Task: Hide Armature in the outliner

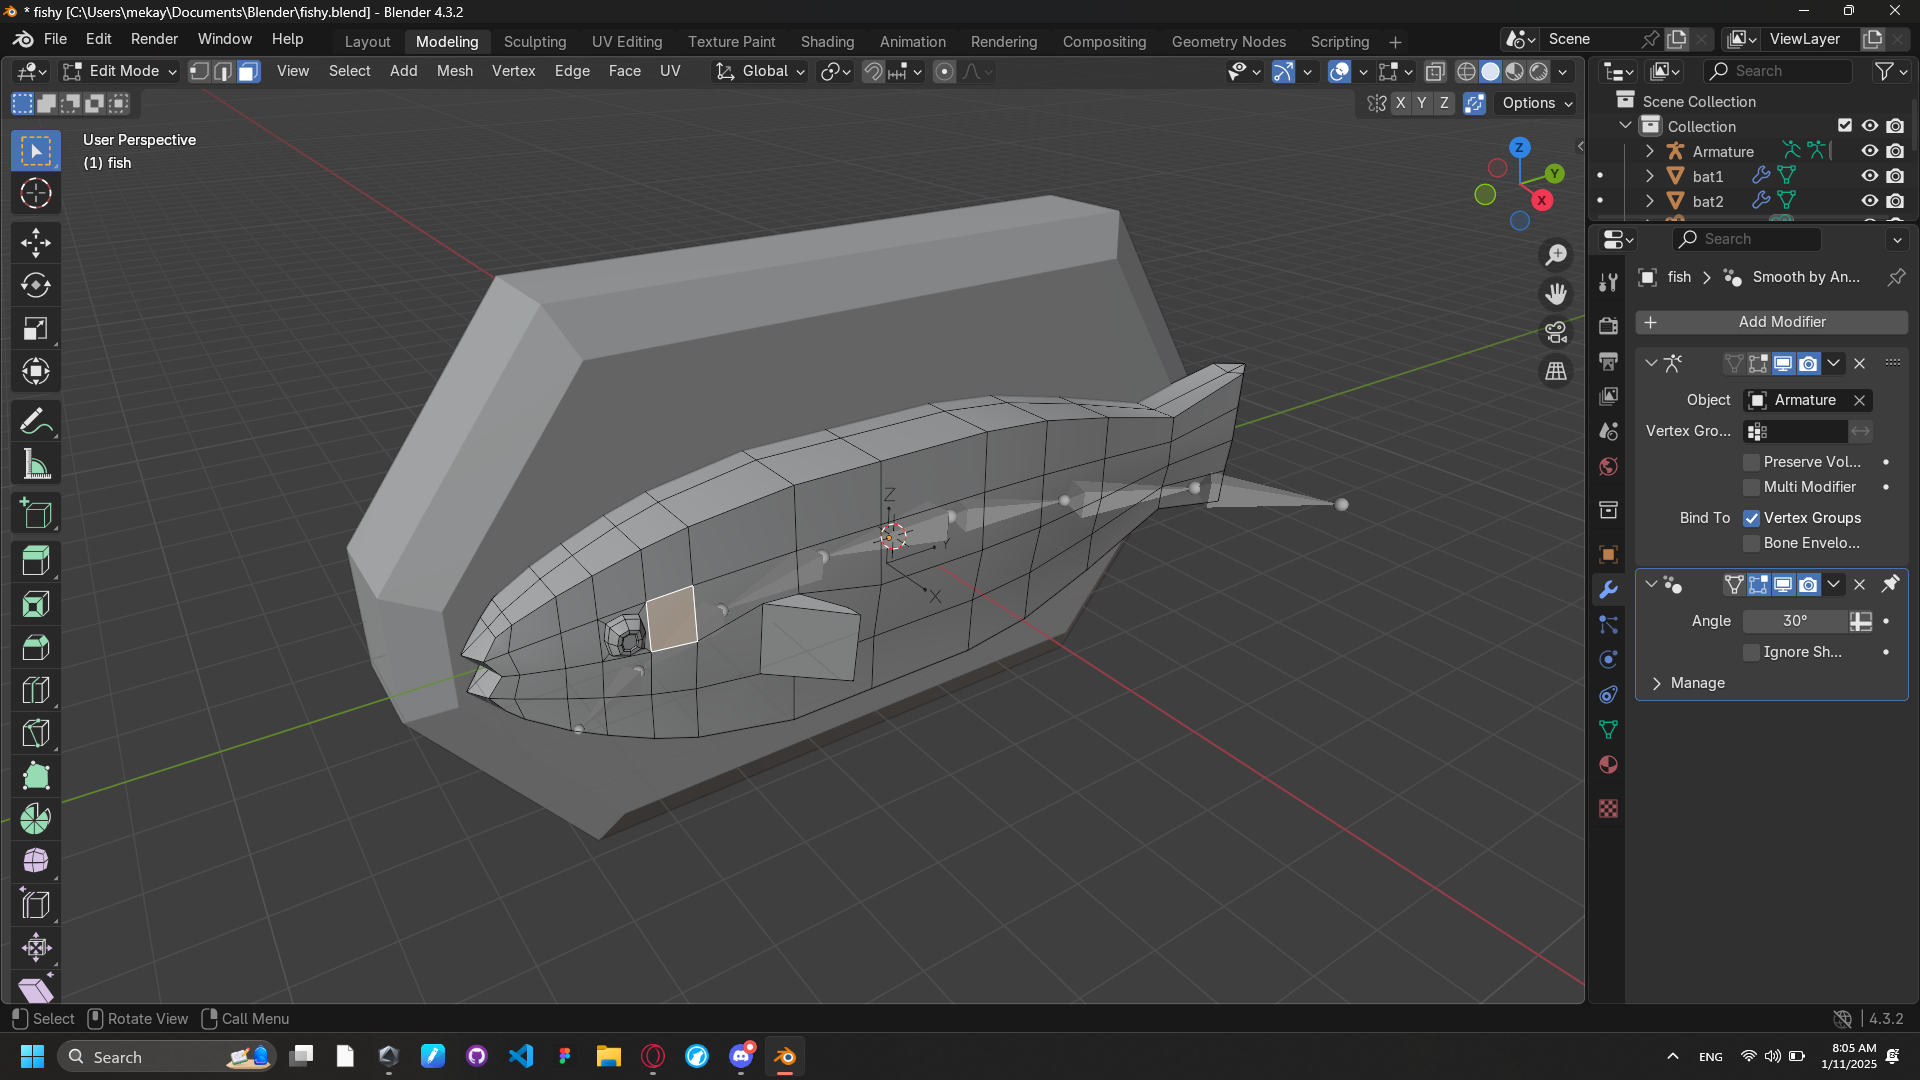Action: pos(1869,151)
